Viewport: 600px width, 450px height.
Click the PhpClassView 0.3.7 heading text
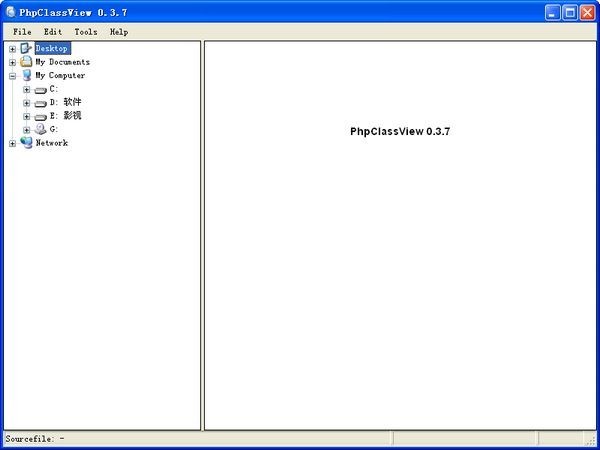coord(400,131)
